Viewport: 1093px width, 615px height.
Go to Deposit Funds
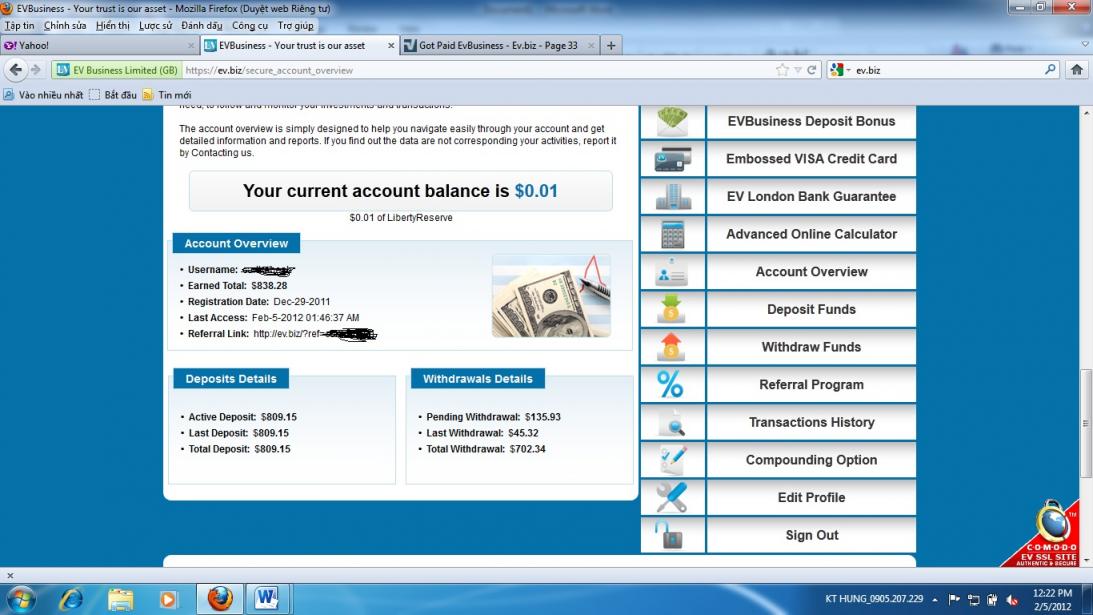(x=811, y=310)
